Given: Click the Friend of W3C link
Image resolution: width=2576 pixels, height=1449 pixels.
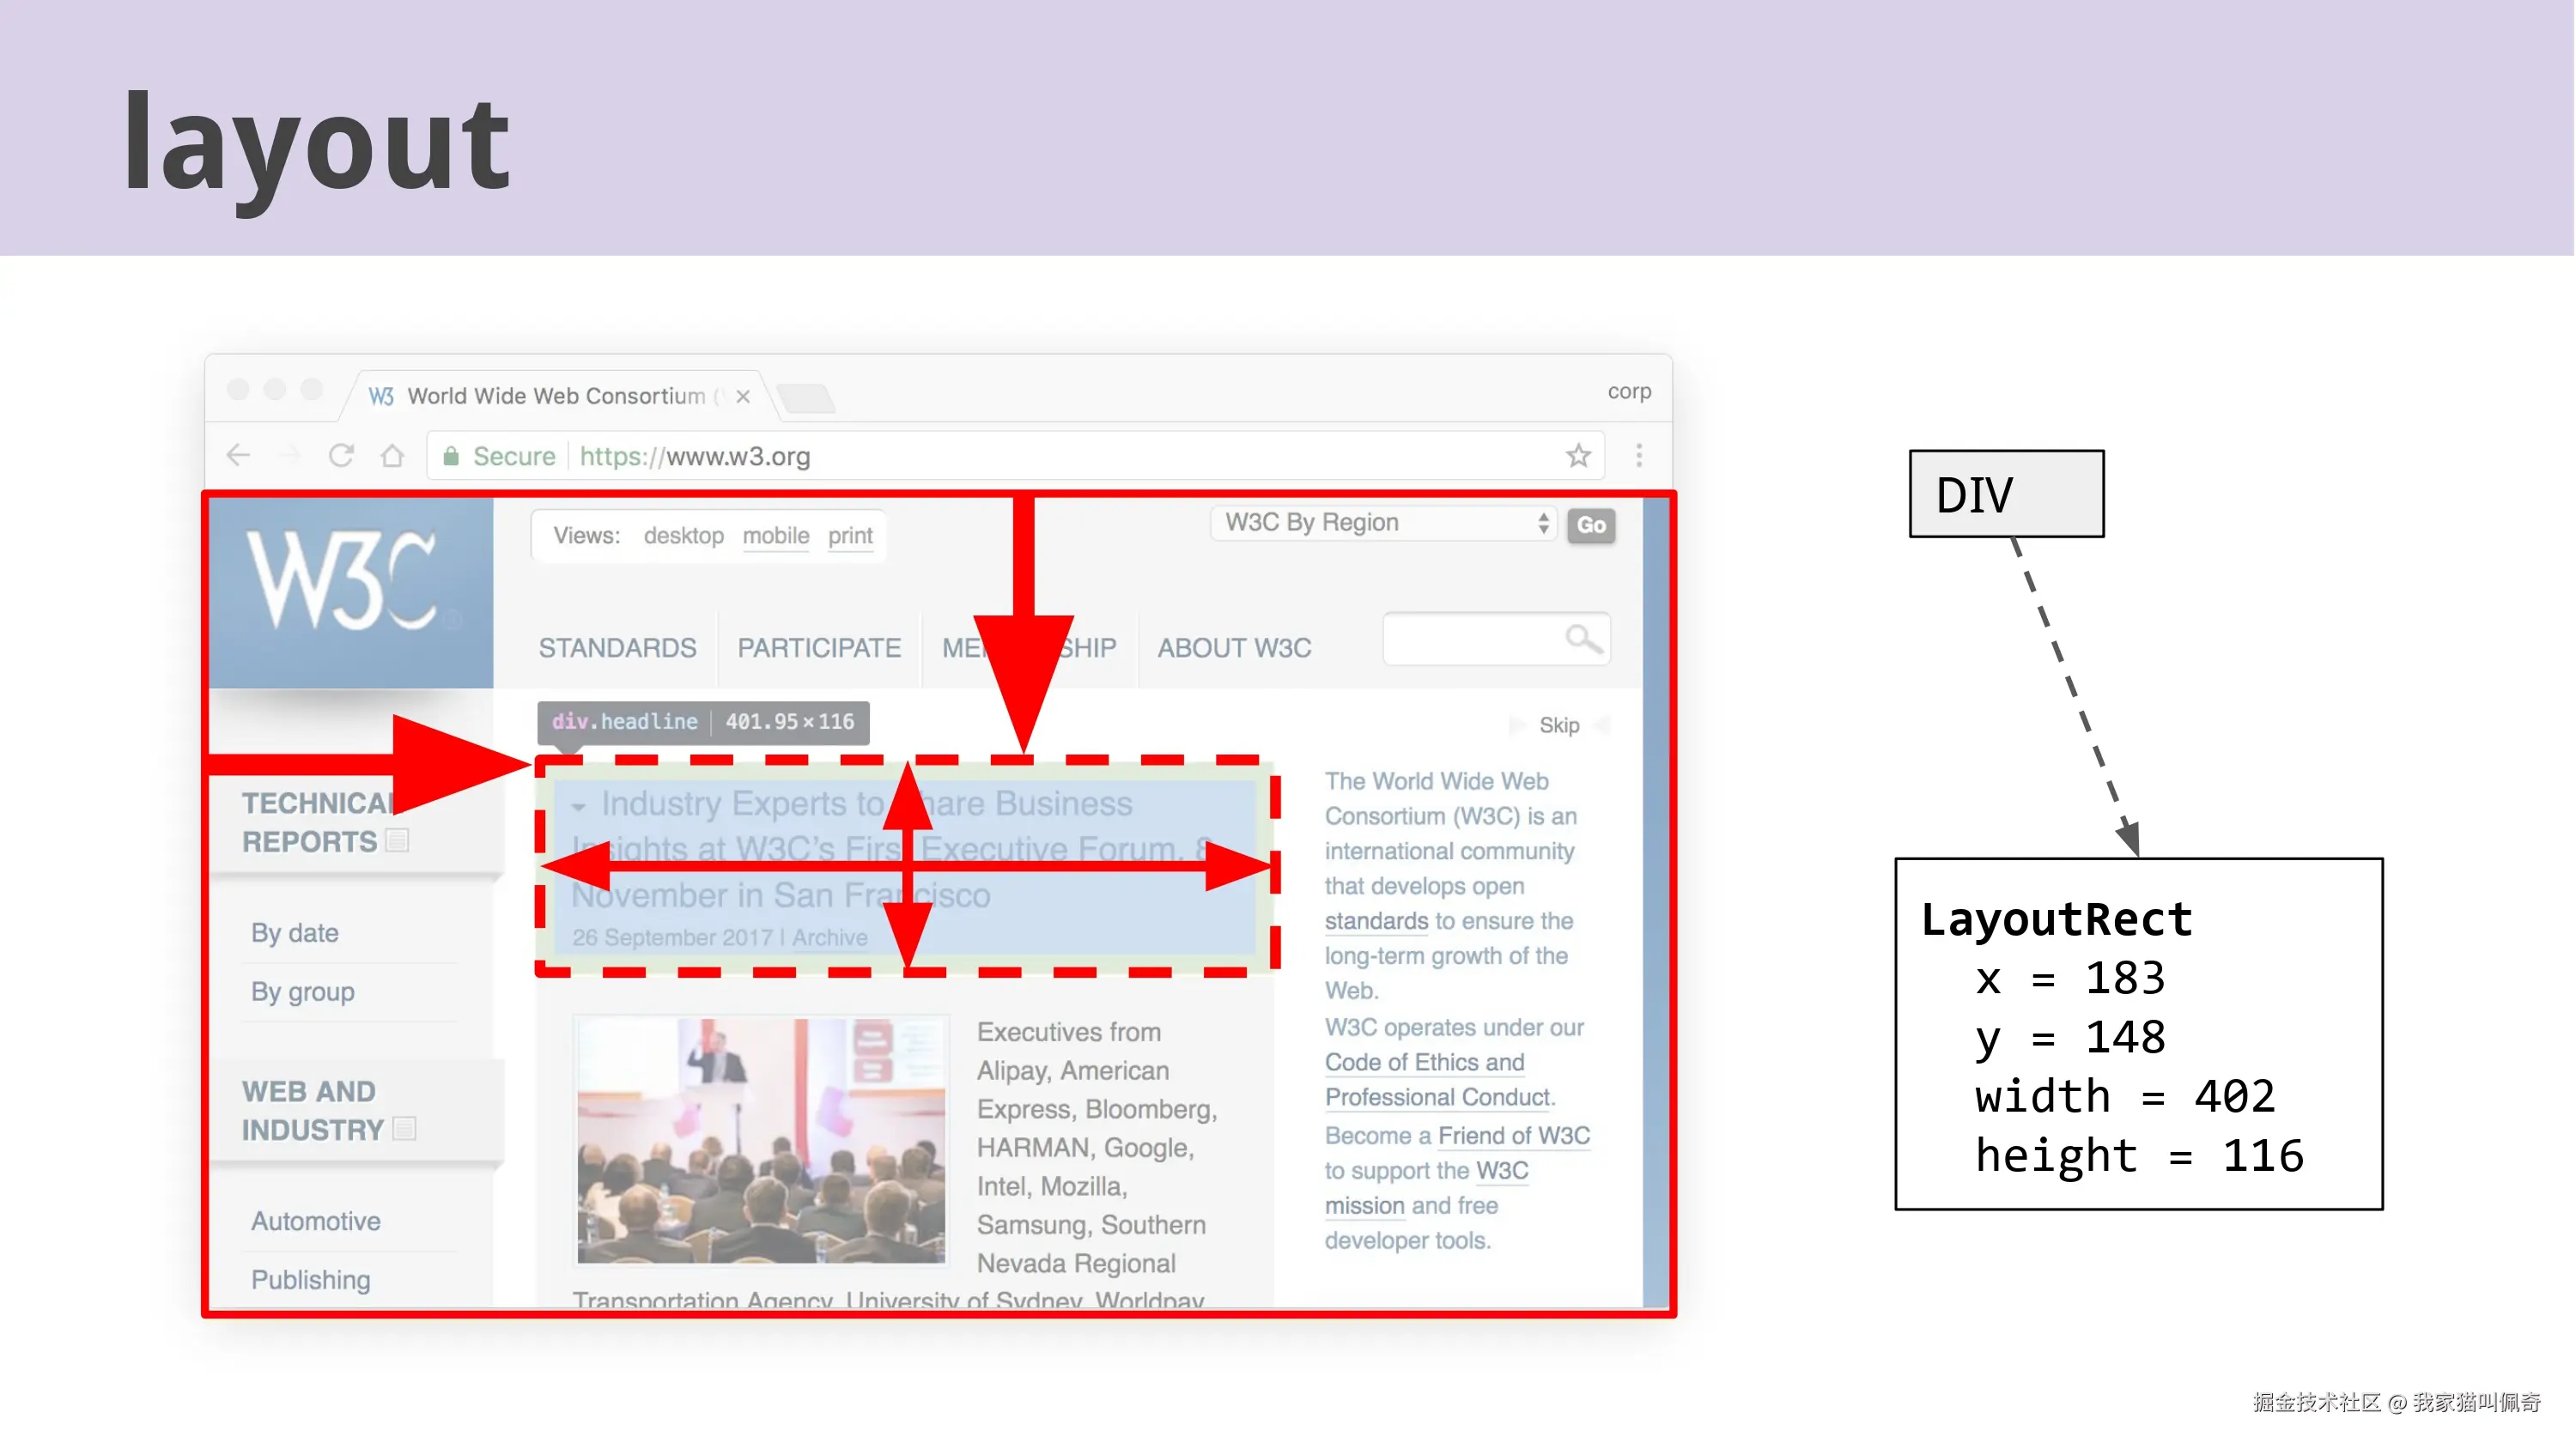Looking at the screenshot, I should [x=1513, y=1136].
